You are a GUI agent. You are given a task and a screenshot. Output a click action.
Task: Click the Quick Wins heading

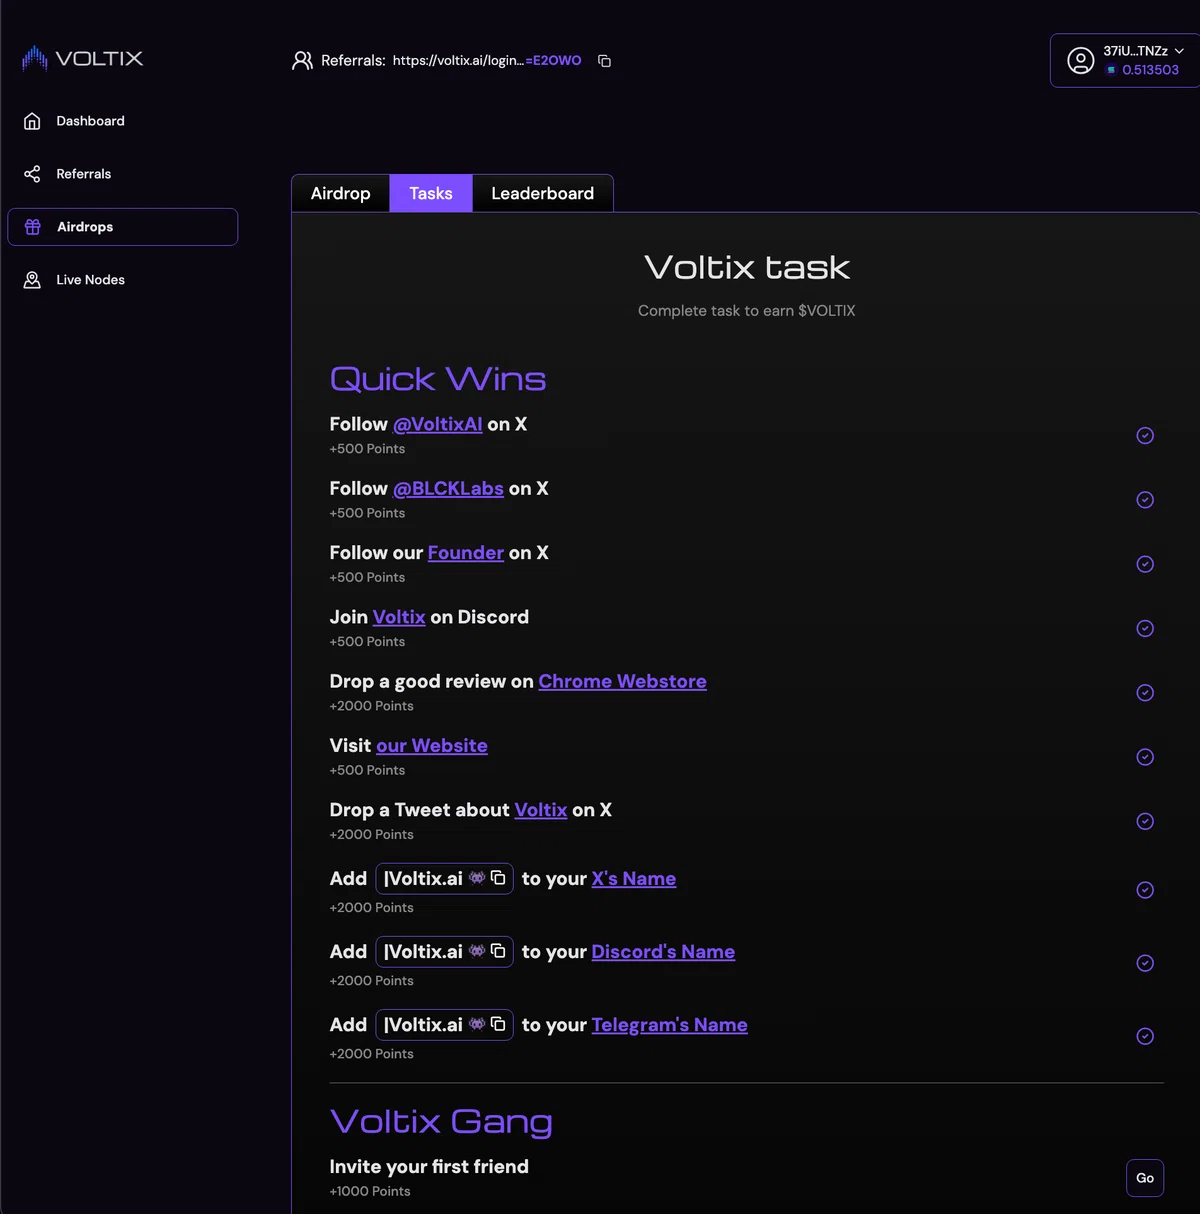click(438, 379)
